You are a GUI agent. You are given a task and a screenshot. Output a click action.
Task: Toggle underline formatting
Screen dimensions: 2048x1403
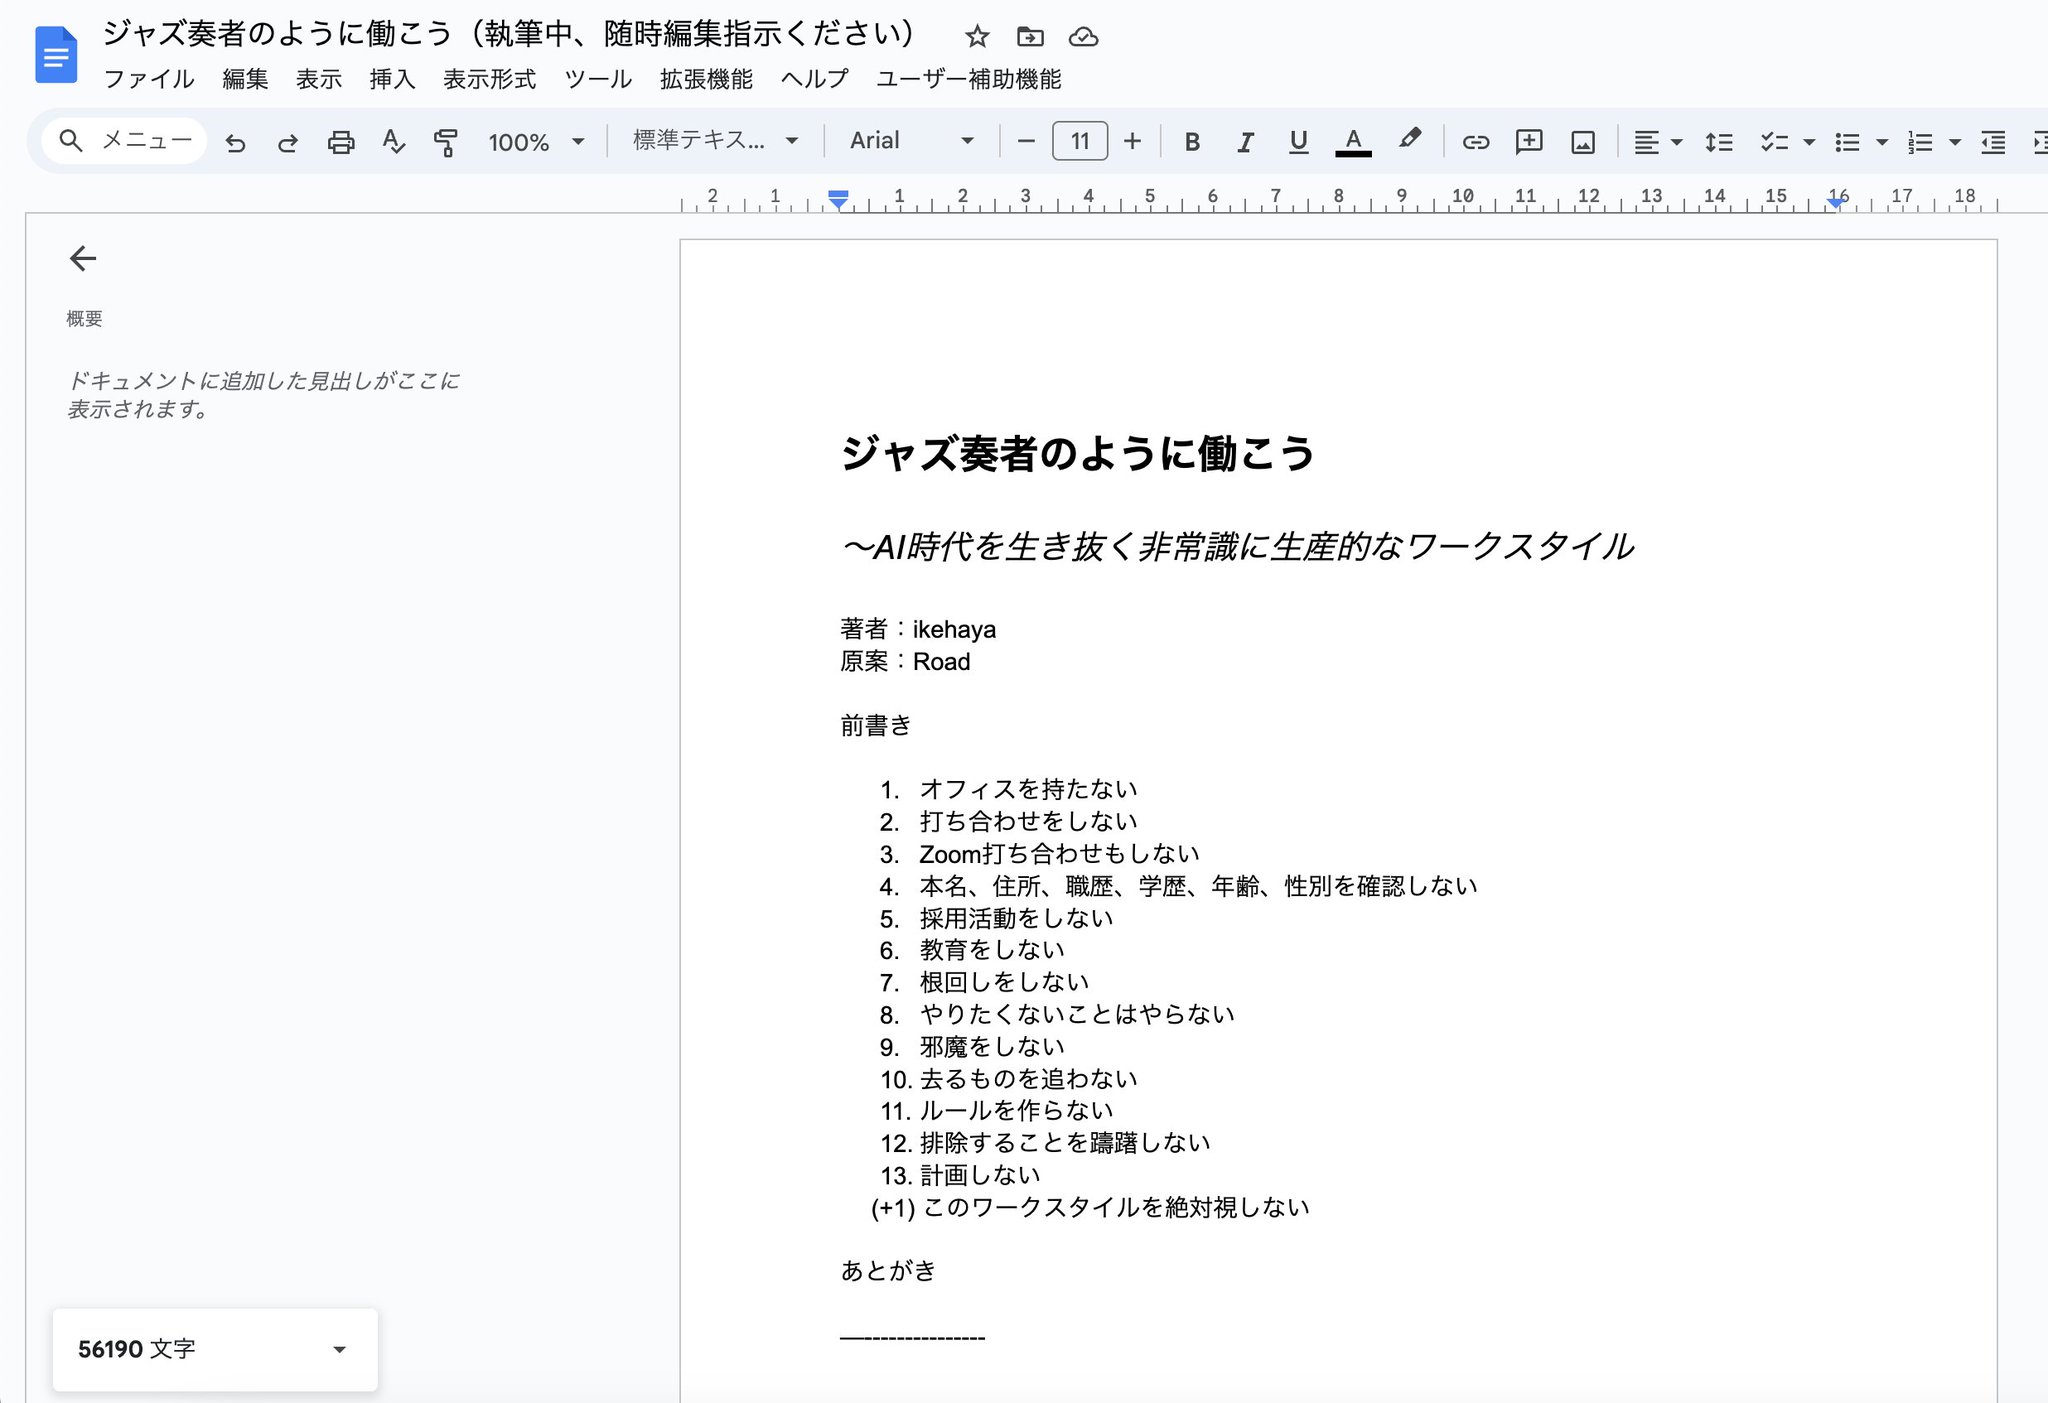click(x=1298, y=142)
